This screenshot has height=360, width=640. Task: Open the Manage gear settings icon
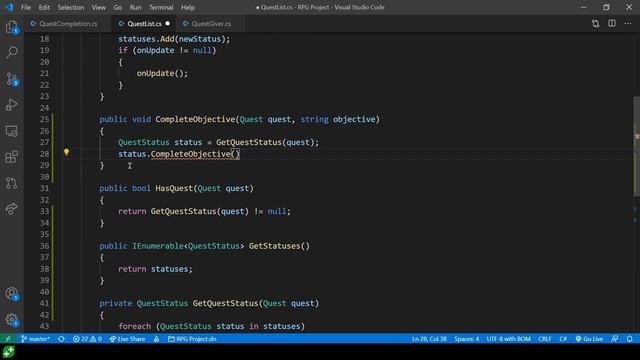click(11, 320)
